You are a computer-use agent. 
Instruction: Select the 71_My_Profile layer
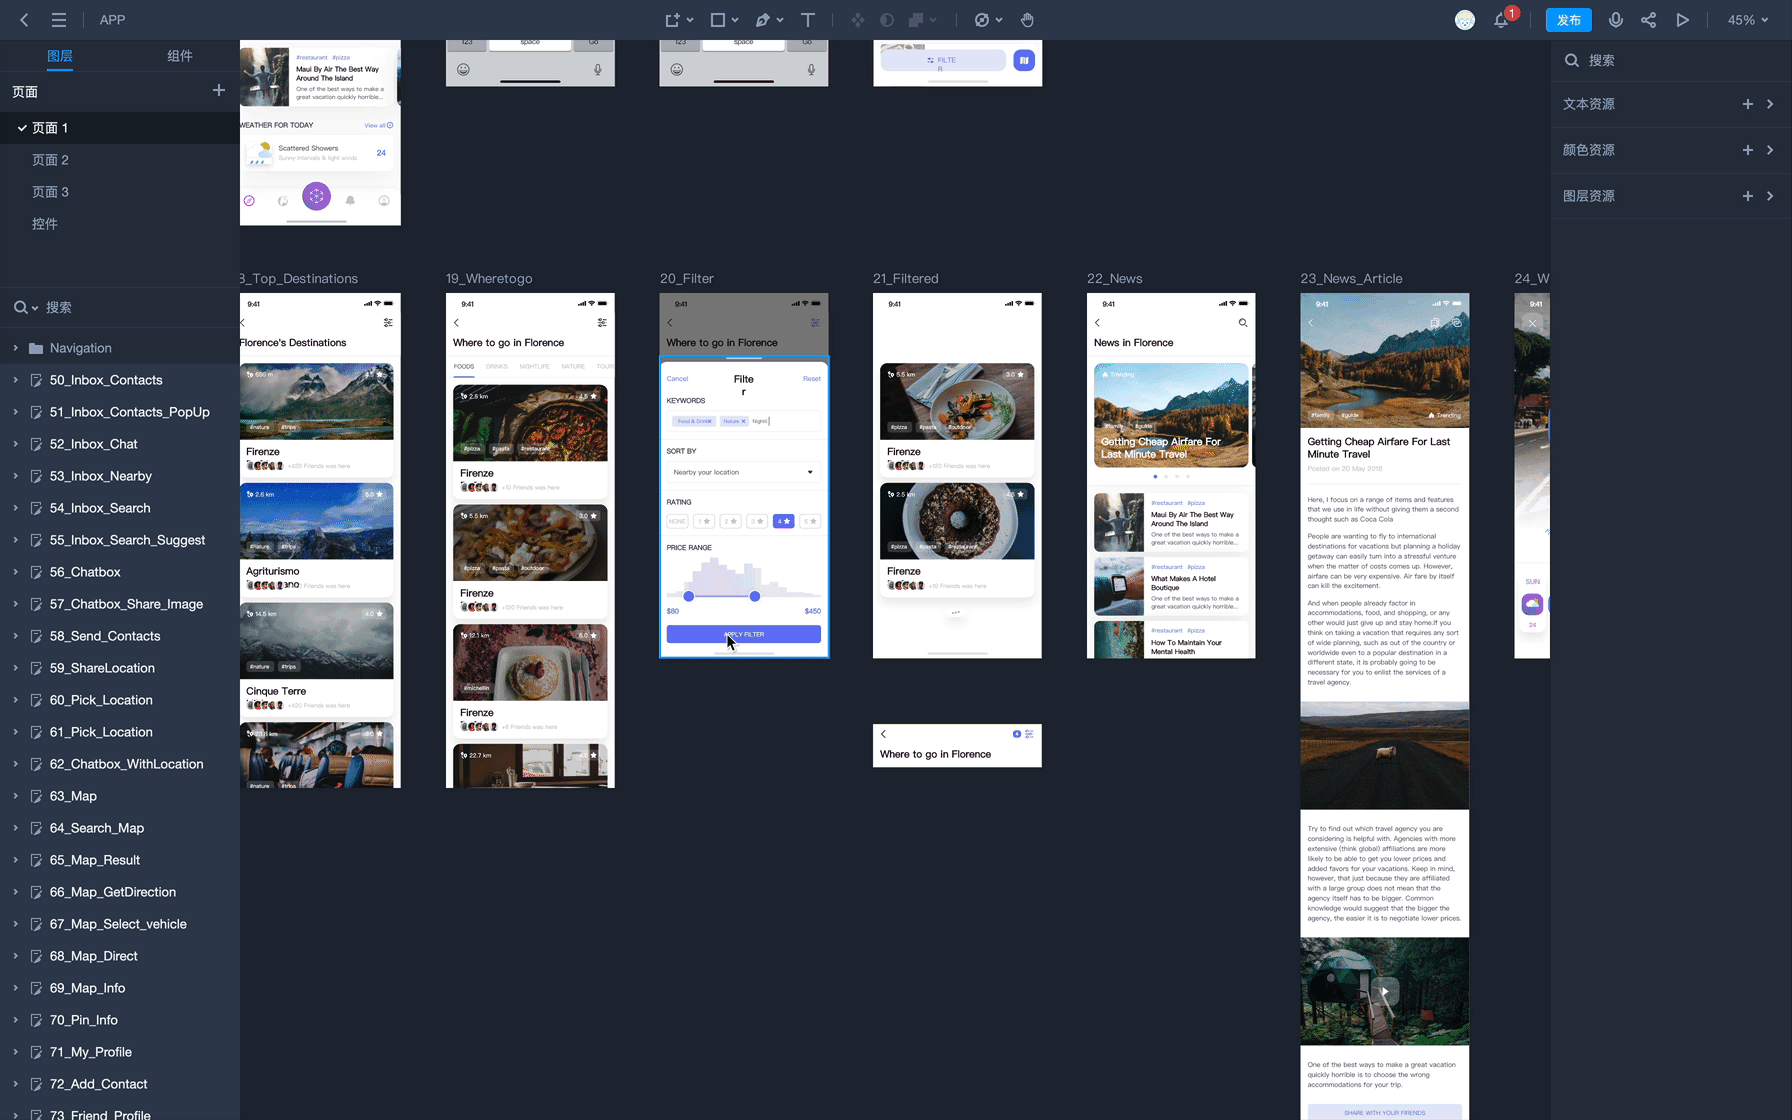point(120,1052)
